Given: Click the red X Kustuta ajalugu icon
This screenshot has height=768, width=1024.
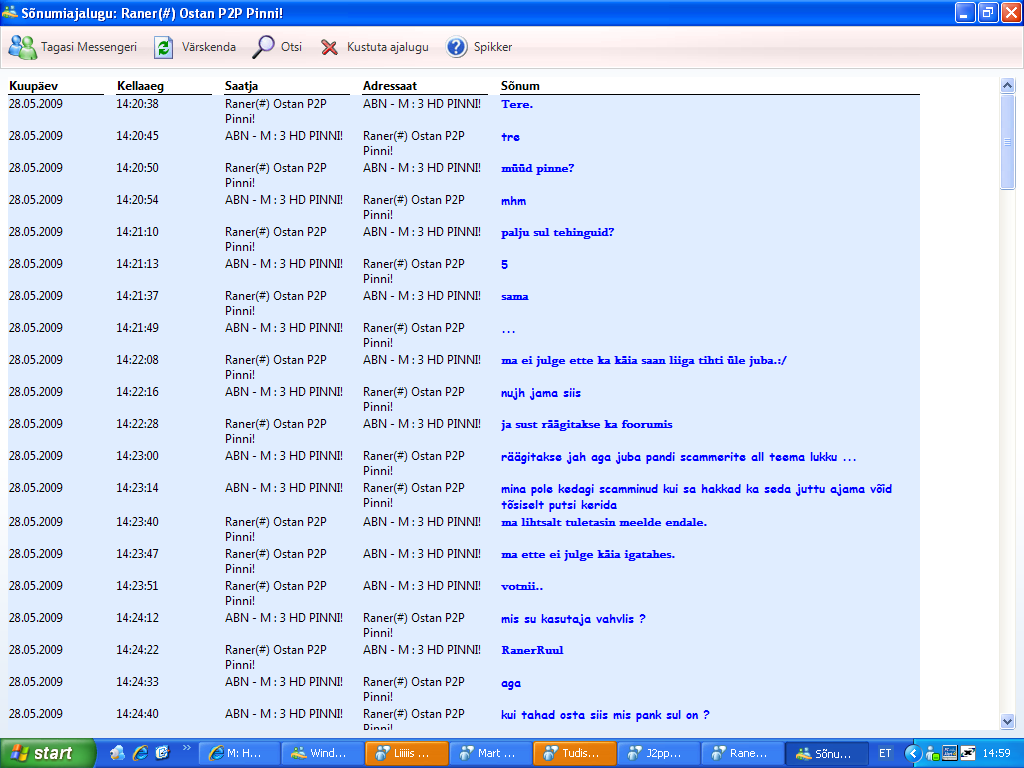Looking at the screenshot, I should click(329, 47).
